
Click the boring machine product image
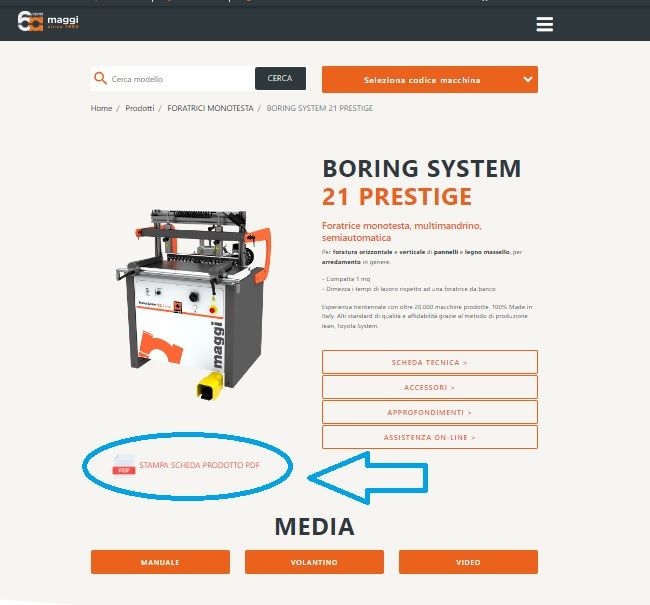(193, 304)
